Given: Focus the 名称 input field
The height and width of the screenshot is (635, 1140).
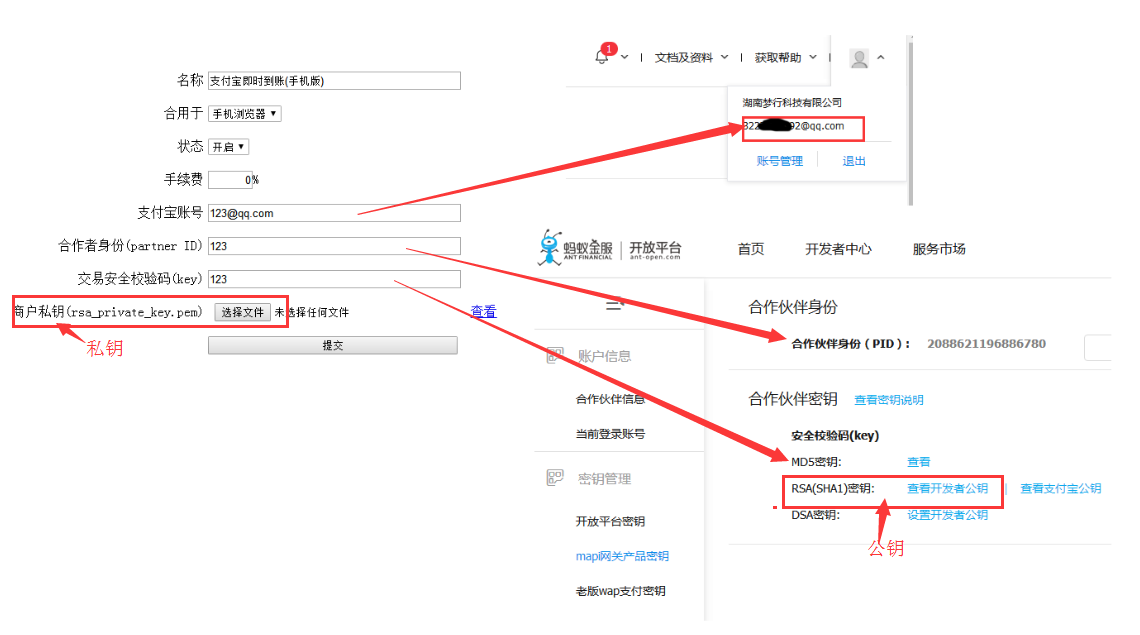Looking at the screenshot, I should point(334,81).
